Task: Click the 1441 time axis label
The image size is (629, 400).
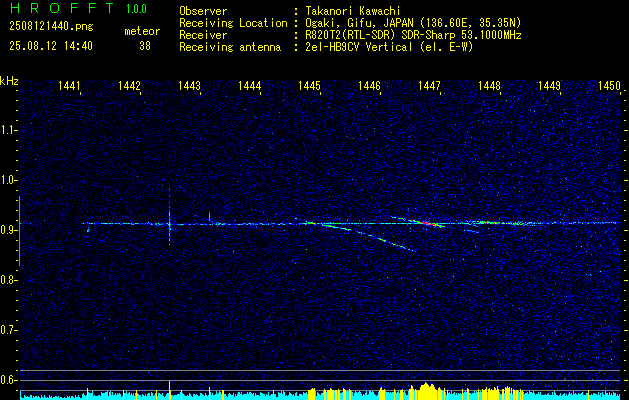Action: click(x=70, y=86)
